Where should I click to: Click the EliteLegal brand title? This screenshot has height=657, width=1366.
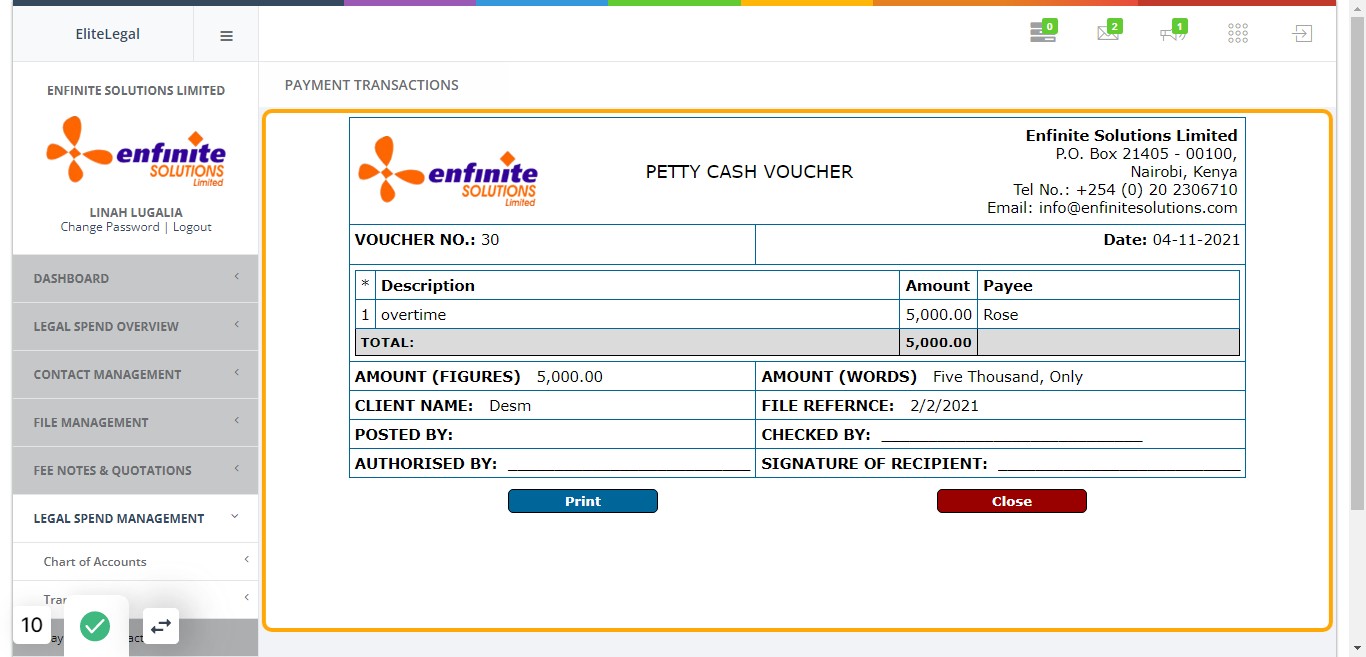(108, 34)
